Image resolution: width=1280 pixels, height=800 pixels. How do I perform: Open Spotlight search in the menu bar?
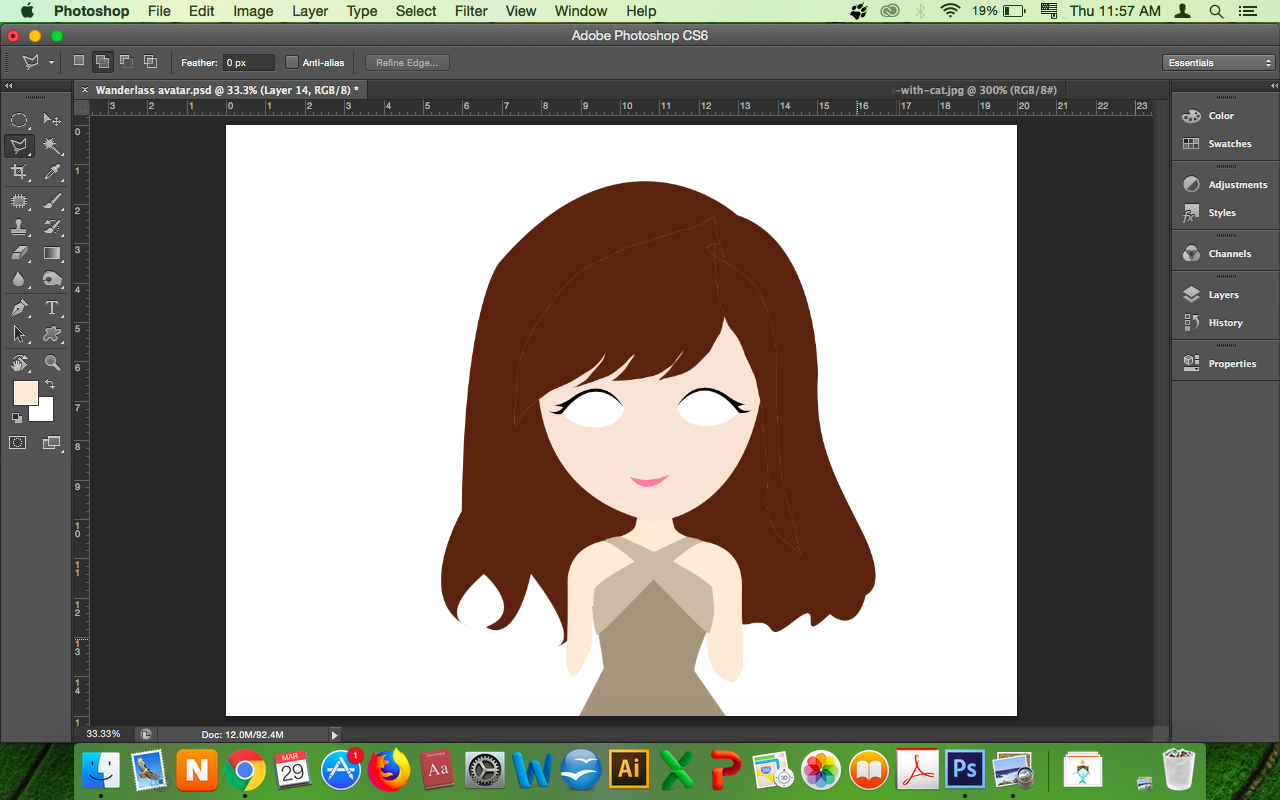[x=1216, y=11]
